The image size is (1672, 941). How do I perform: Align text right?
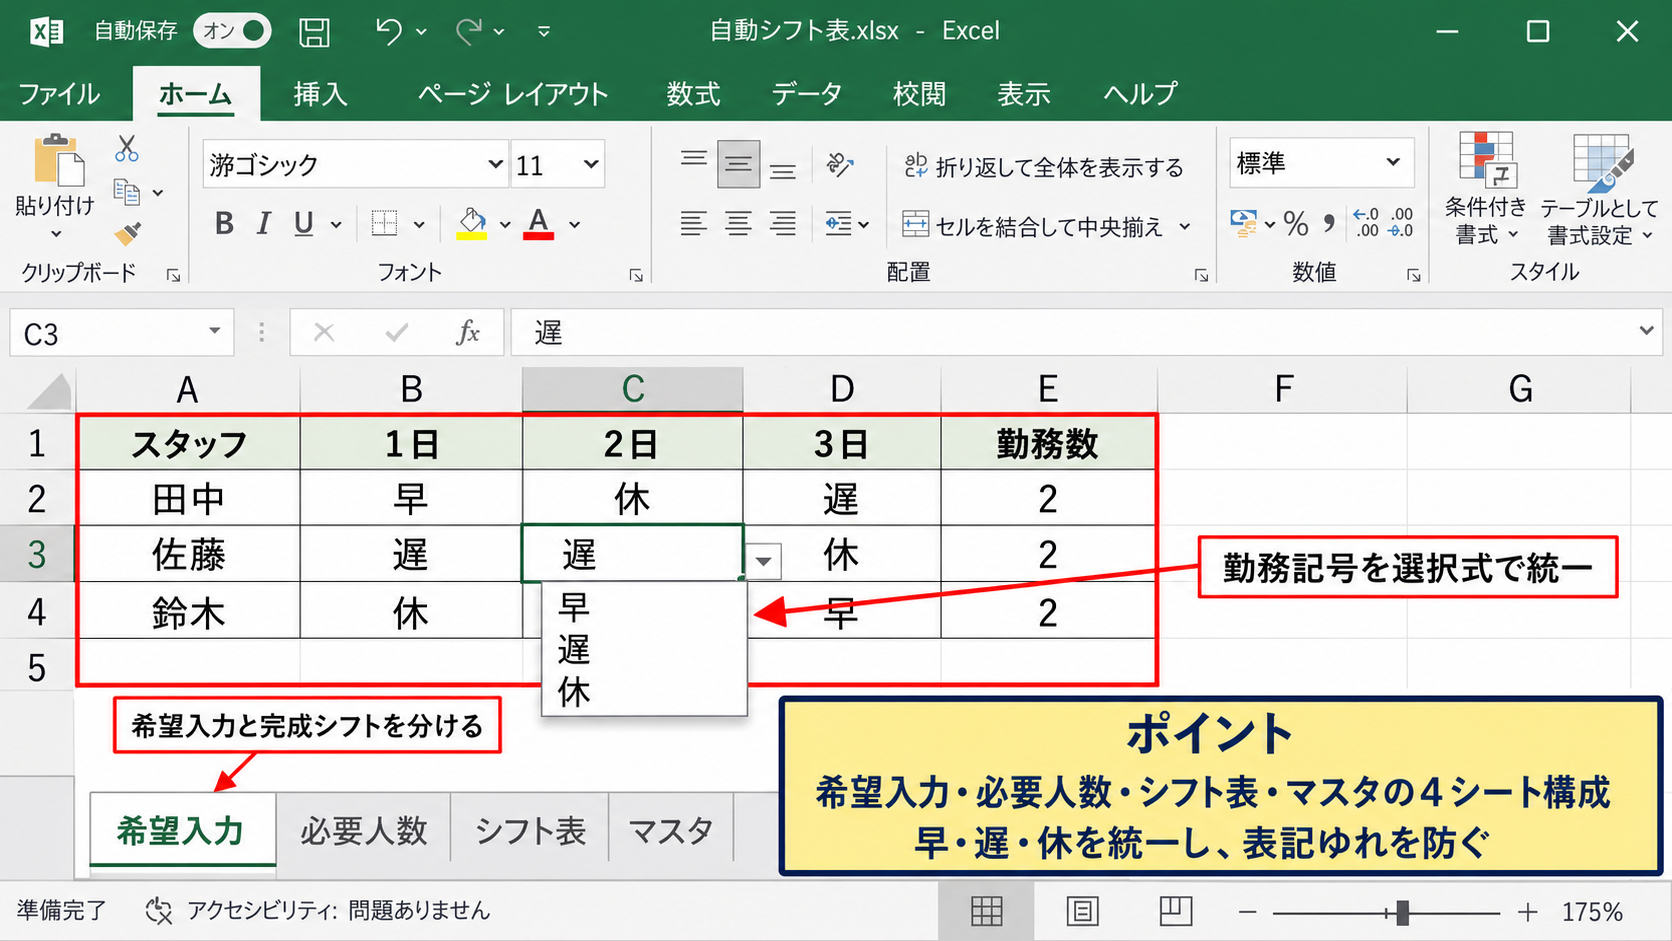[x=783, y=224]
